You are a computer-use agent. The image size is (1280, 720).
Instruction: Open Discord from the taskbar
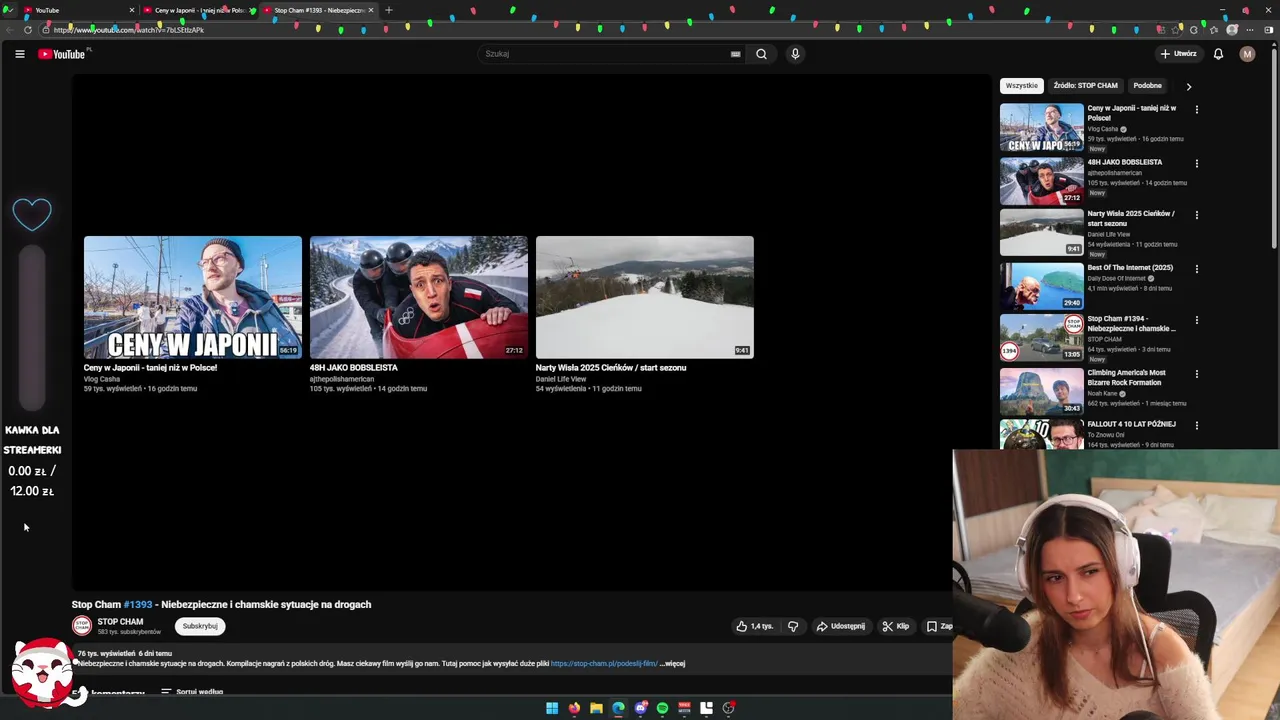point(641,708)
